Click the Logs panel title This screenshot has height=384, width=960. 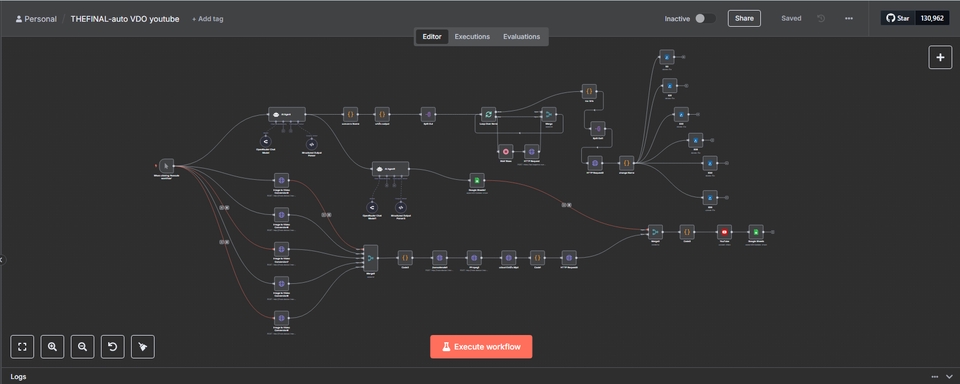pyautogui.click(x=18, y=377)
